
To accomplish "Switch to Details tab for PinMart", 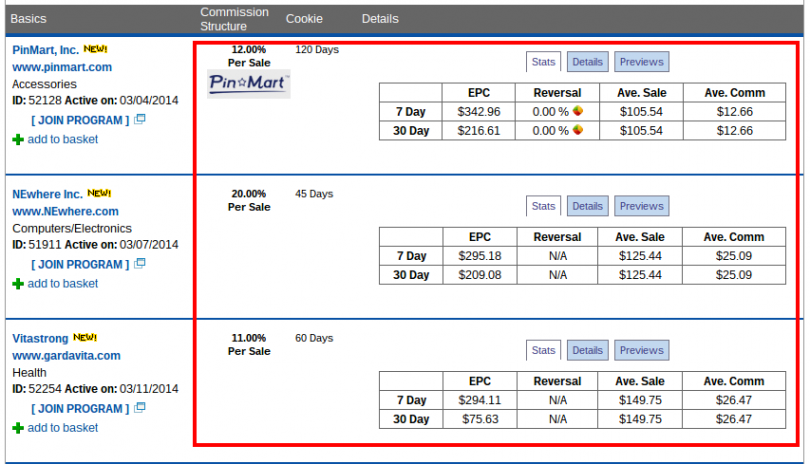I will click(x=587, y=61).
